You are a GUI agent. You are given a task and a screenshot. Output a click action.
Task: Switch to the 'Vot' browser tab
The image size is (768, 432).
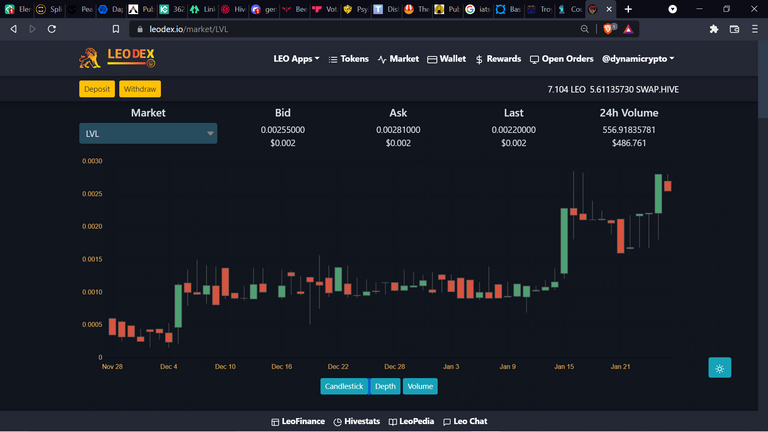click(x=325, y=9)
